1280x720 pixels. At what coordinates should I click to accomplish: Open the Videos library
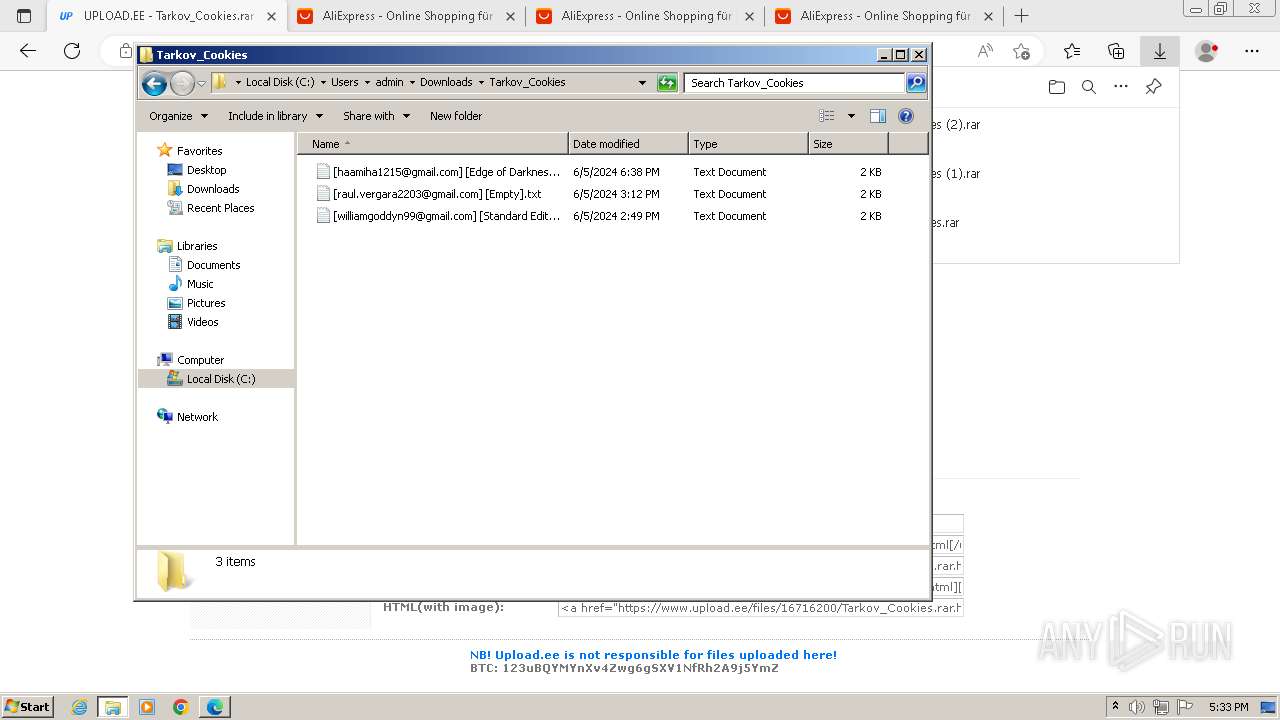[x=202, y=322]
